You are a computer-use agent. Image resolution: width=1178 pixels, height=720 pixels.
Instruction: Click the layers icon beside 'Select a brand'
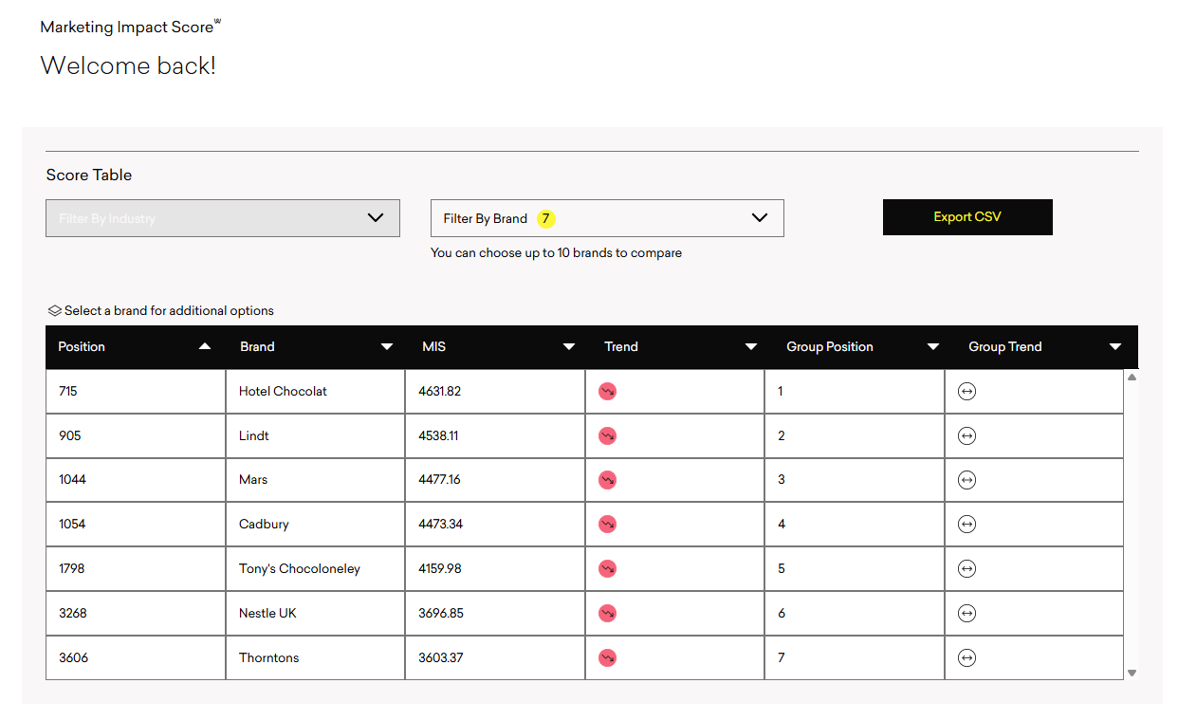coord(55,310)
